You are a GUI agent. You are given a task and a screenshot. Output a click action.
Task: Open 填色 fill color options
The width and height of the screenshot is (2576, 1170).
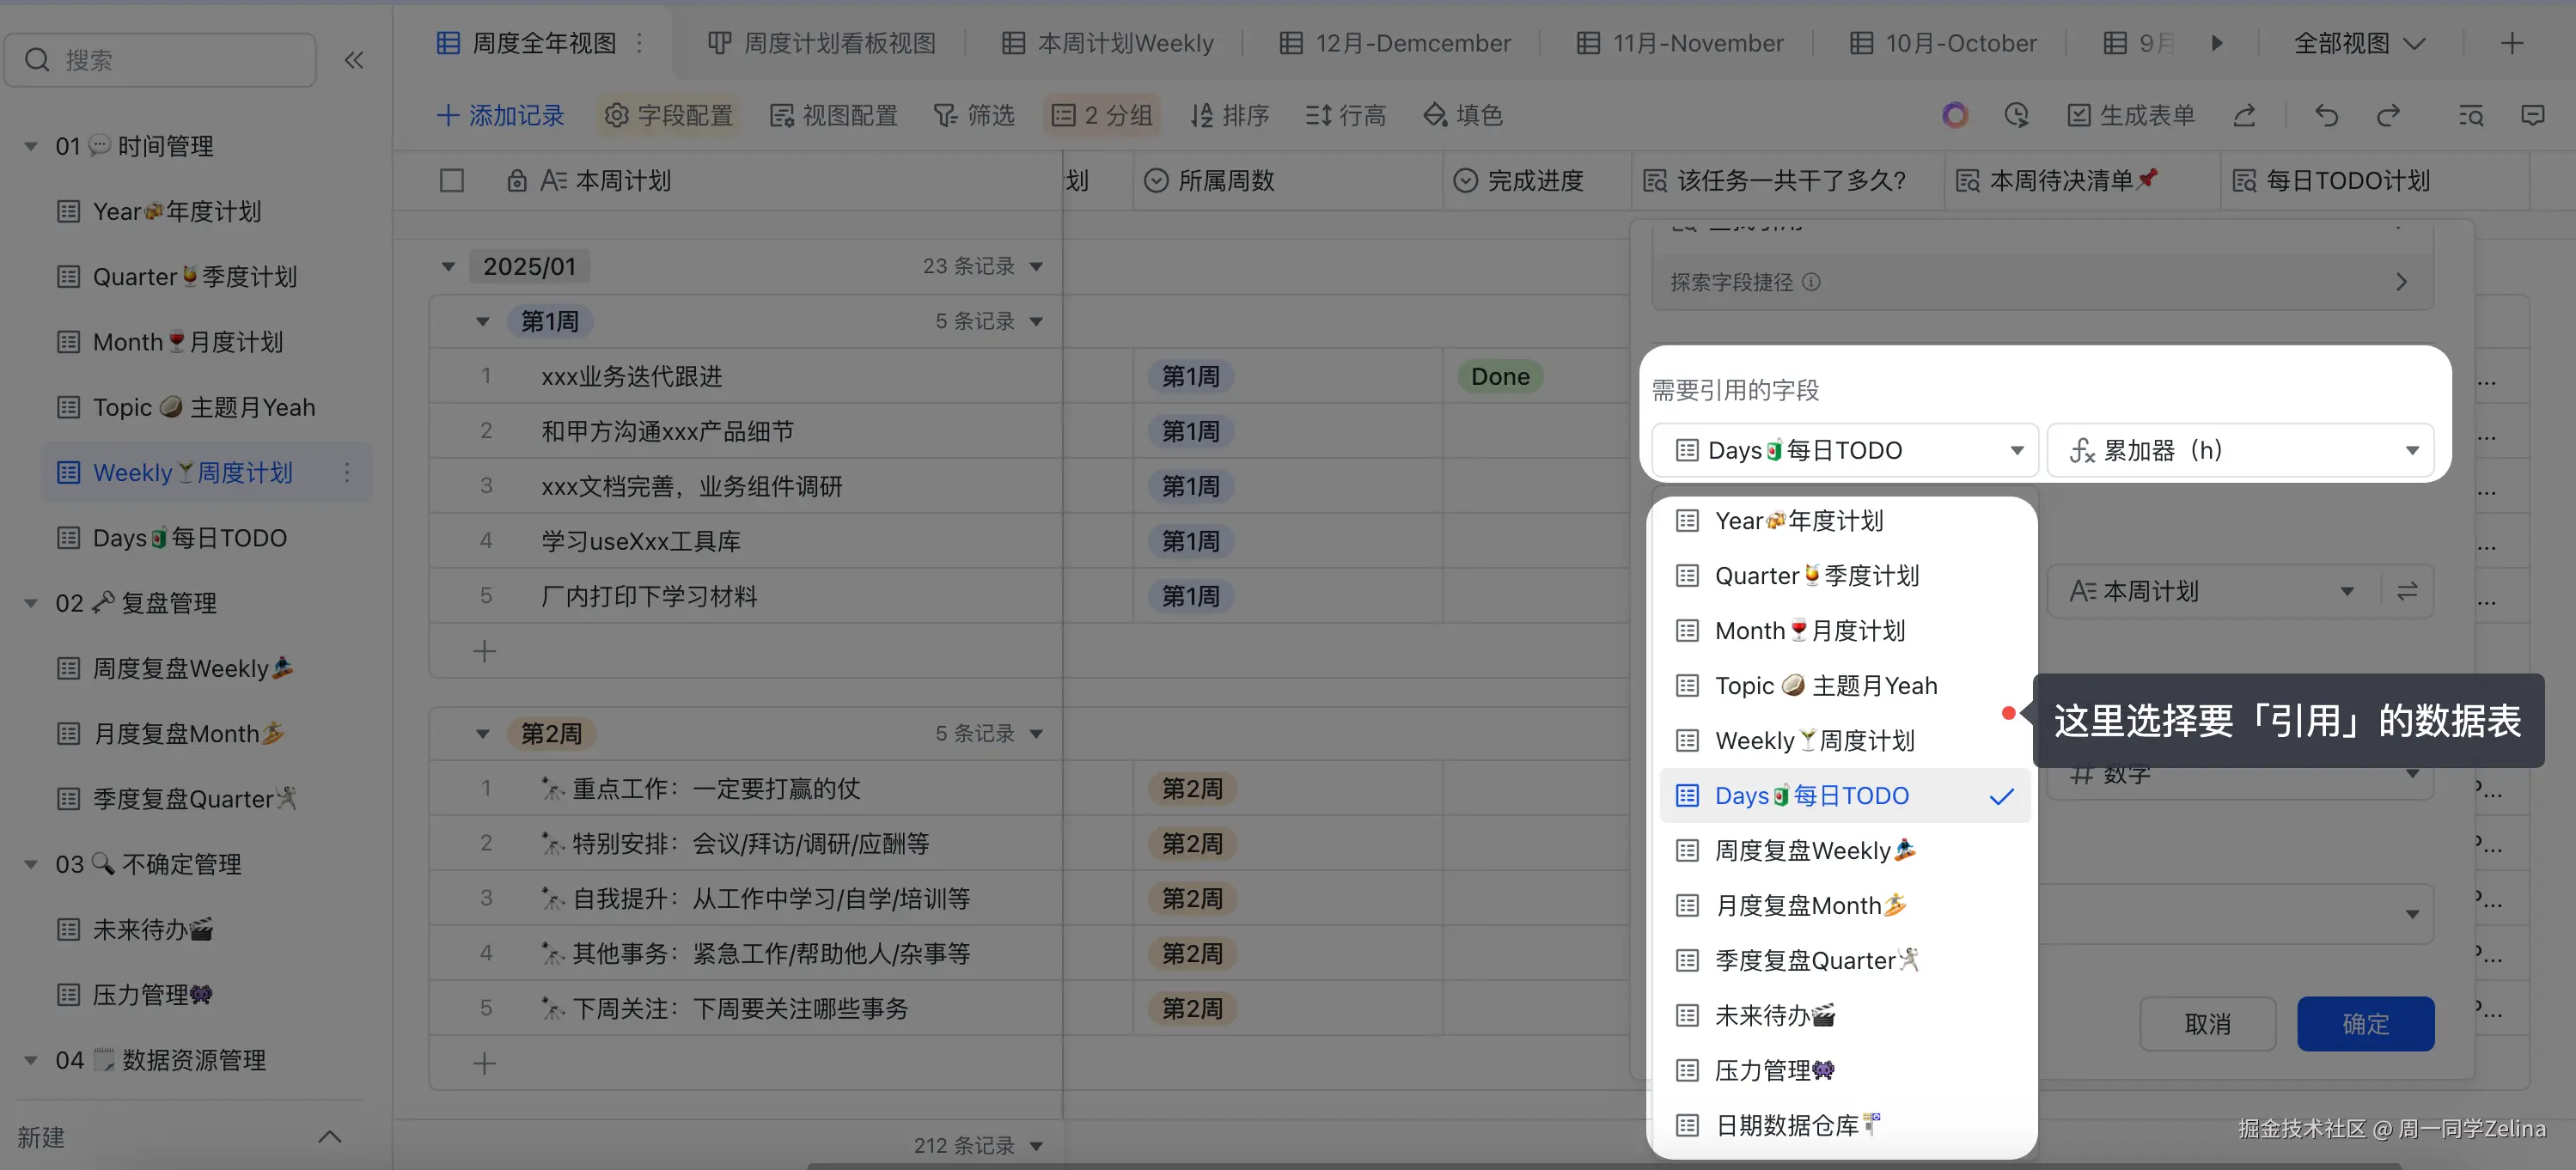1463,115
